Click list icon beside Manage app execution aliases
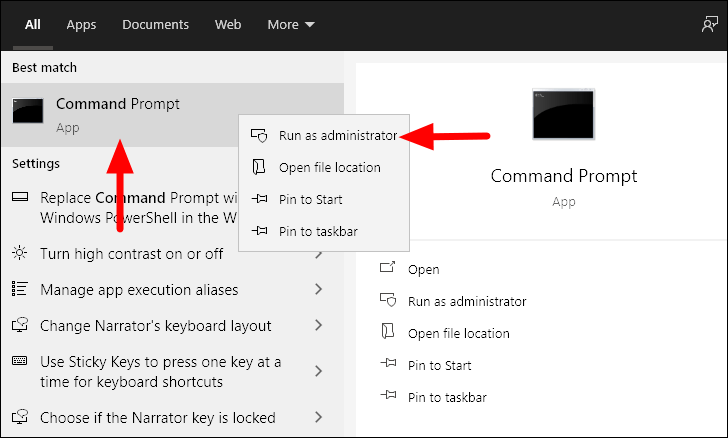Viewport: 728px width, 438px height. [x=20, y=288]
